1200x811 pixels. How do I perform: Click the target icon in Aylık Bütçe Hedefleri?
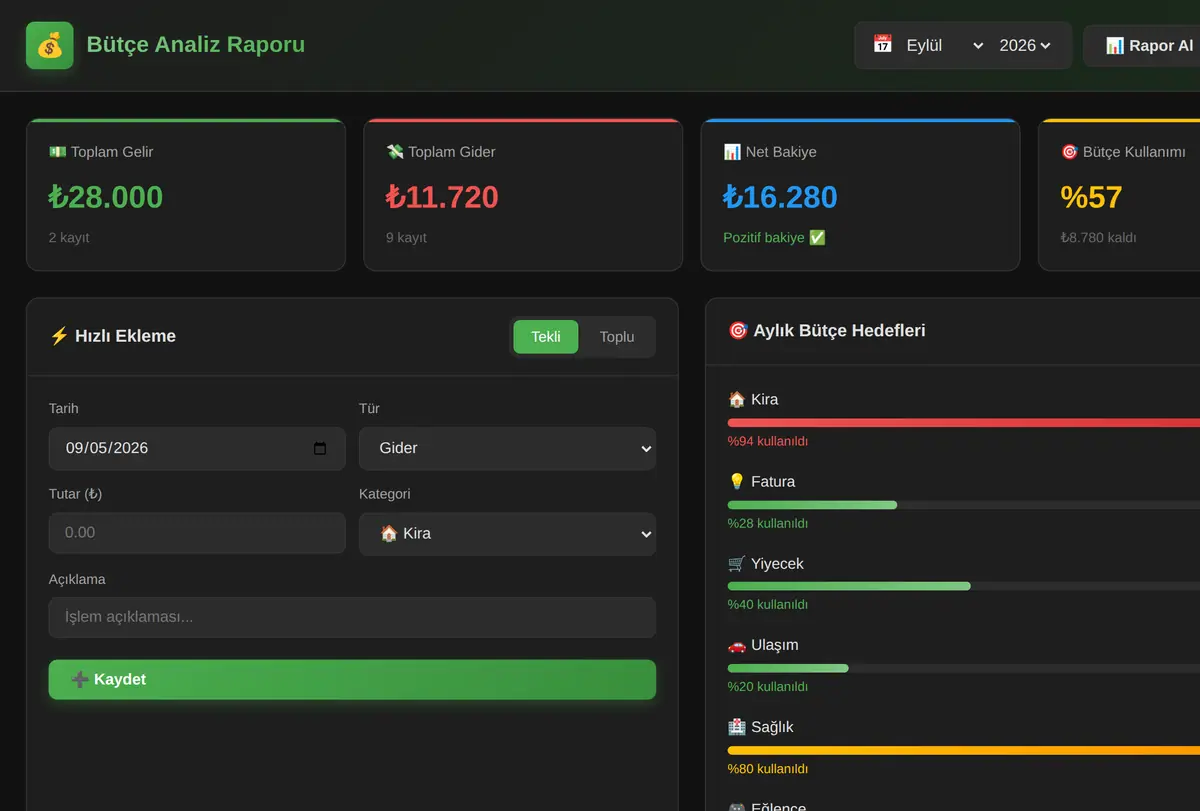(738, 330)
